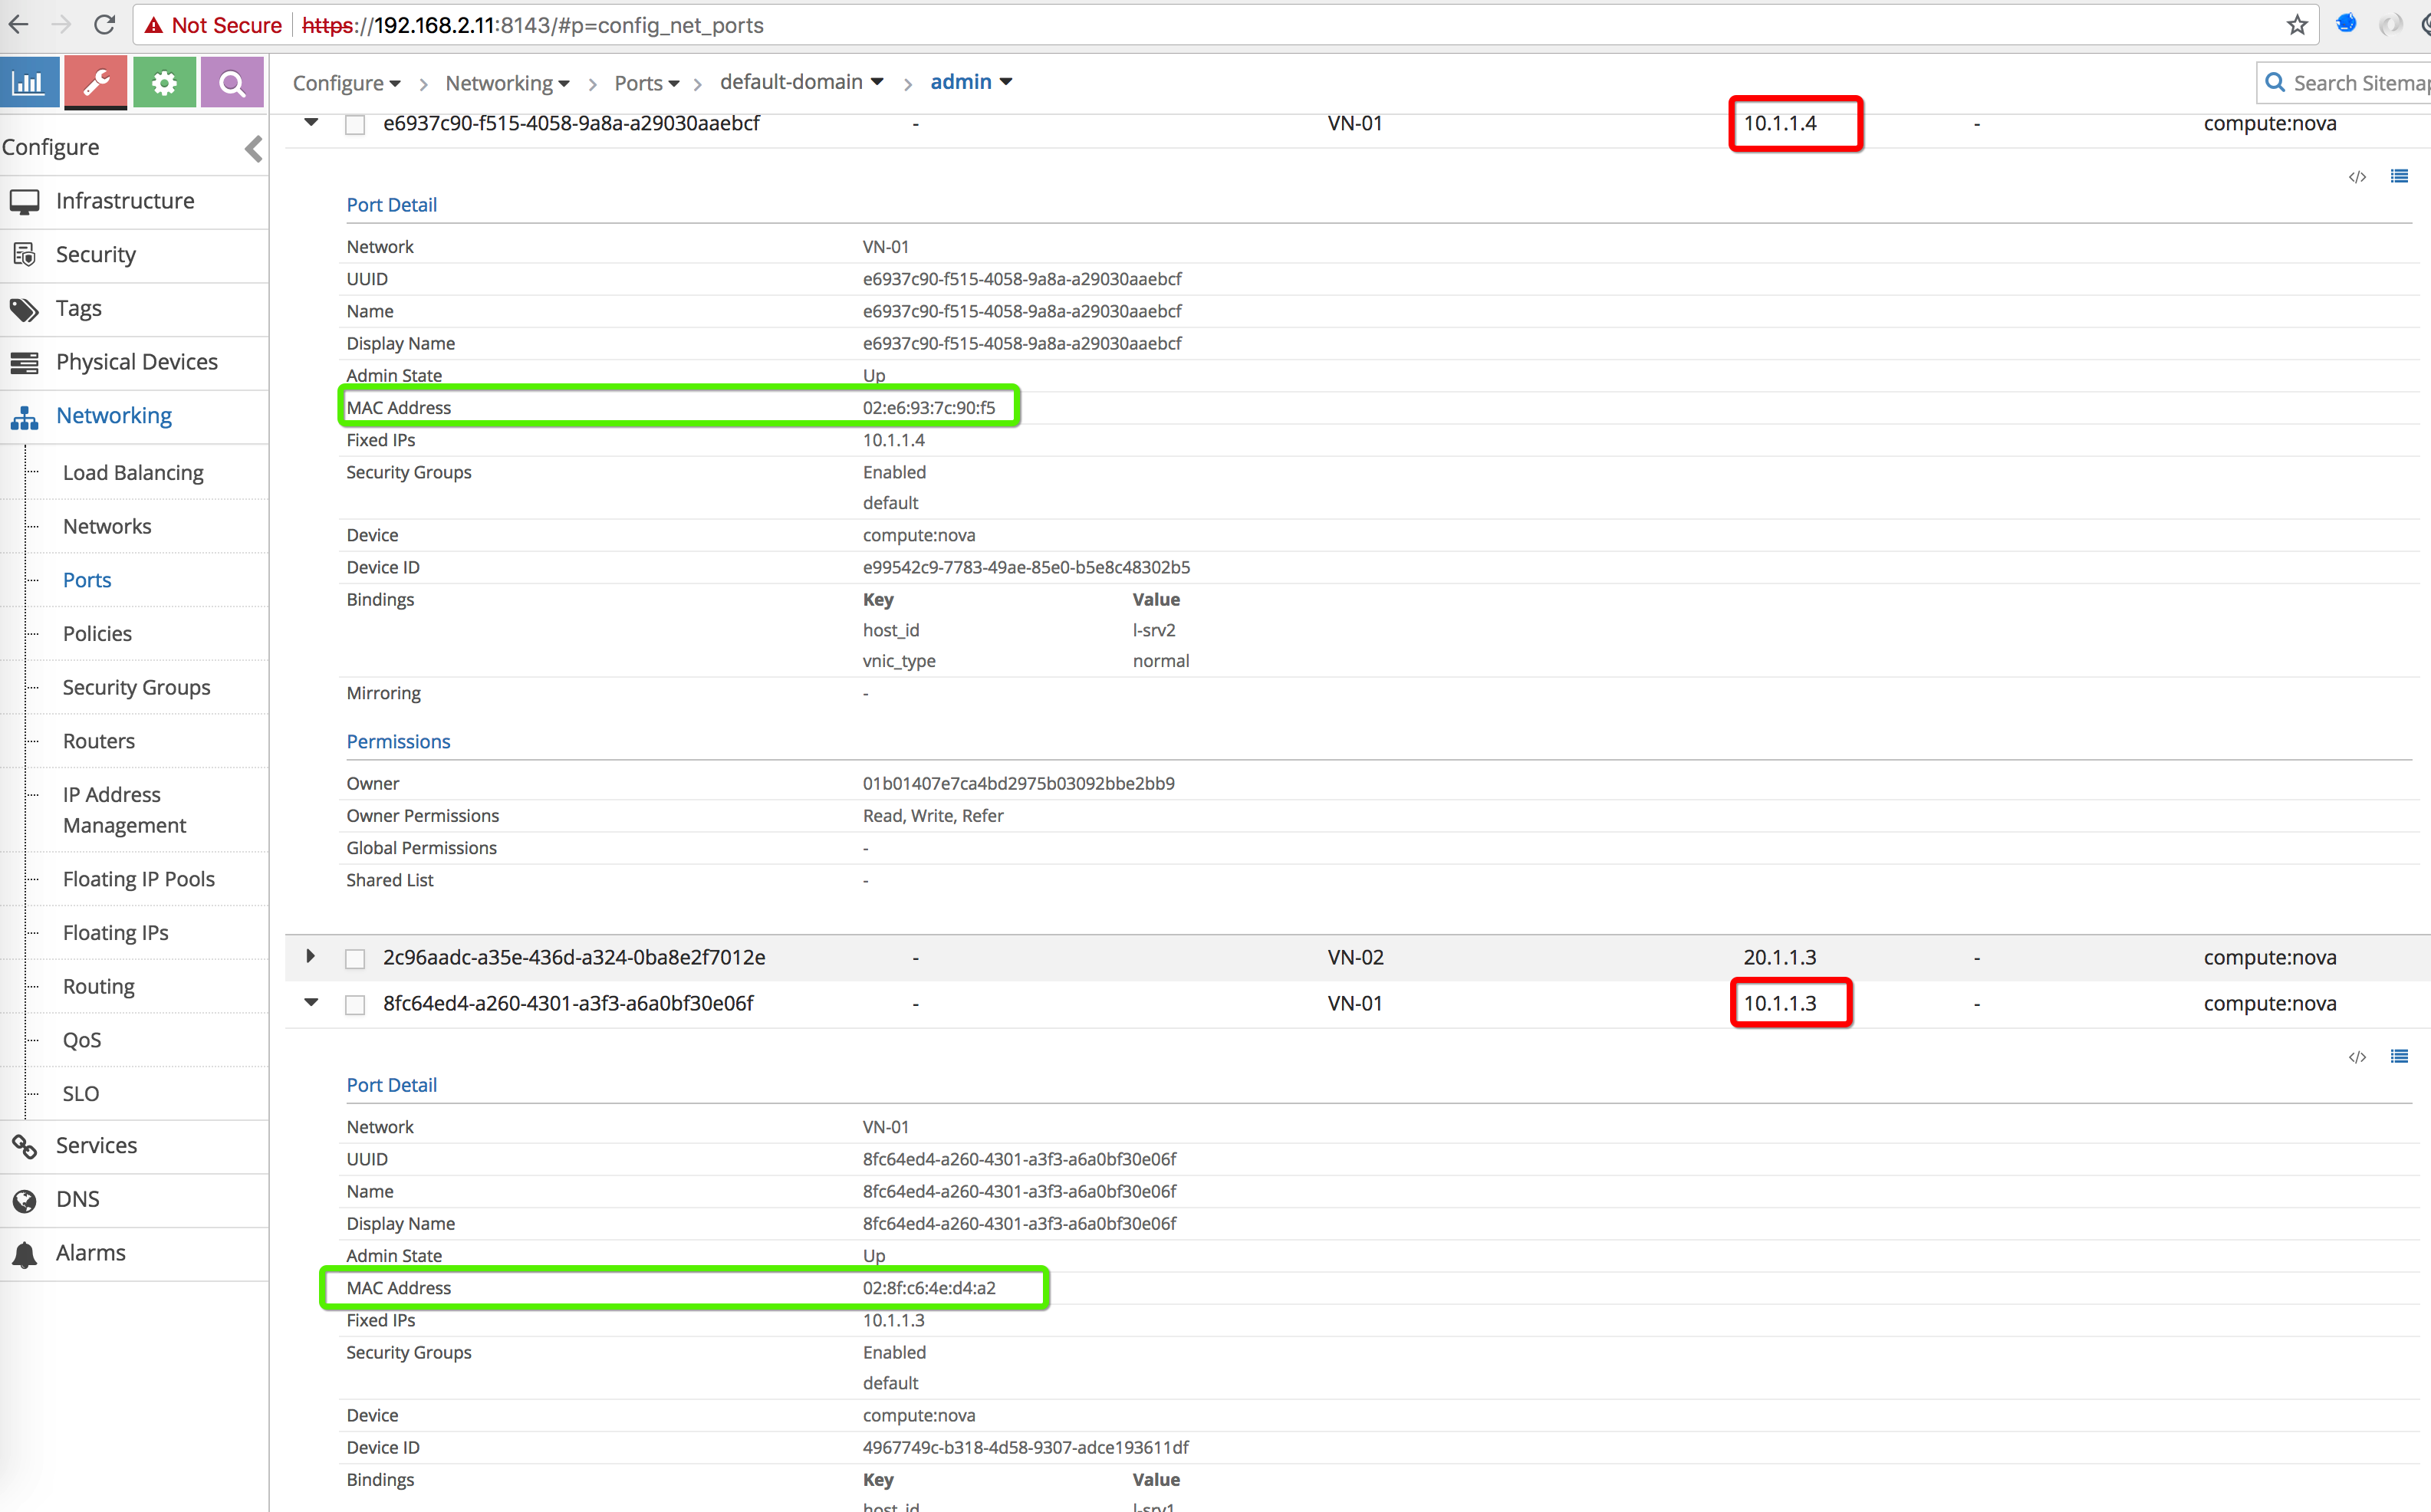The image size is (2431, 1512).
Task: Select the 2c96aadc port row checkbox
Action: [355, 959]
